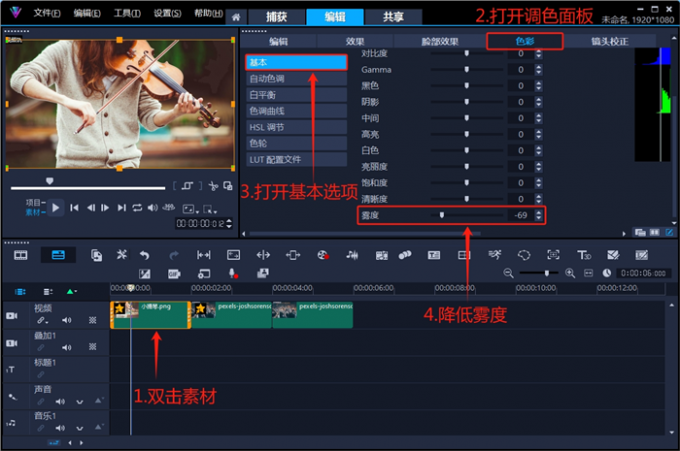Mute the 音乐1 music track
680x451 pixels.
coord(62,427)
